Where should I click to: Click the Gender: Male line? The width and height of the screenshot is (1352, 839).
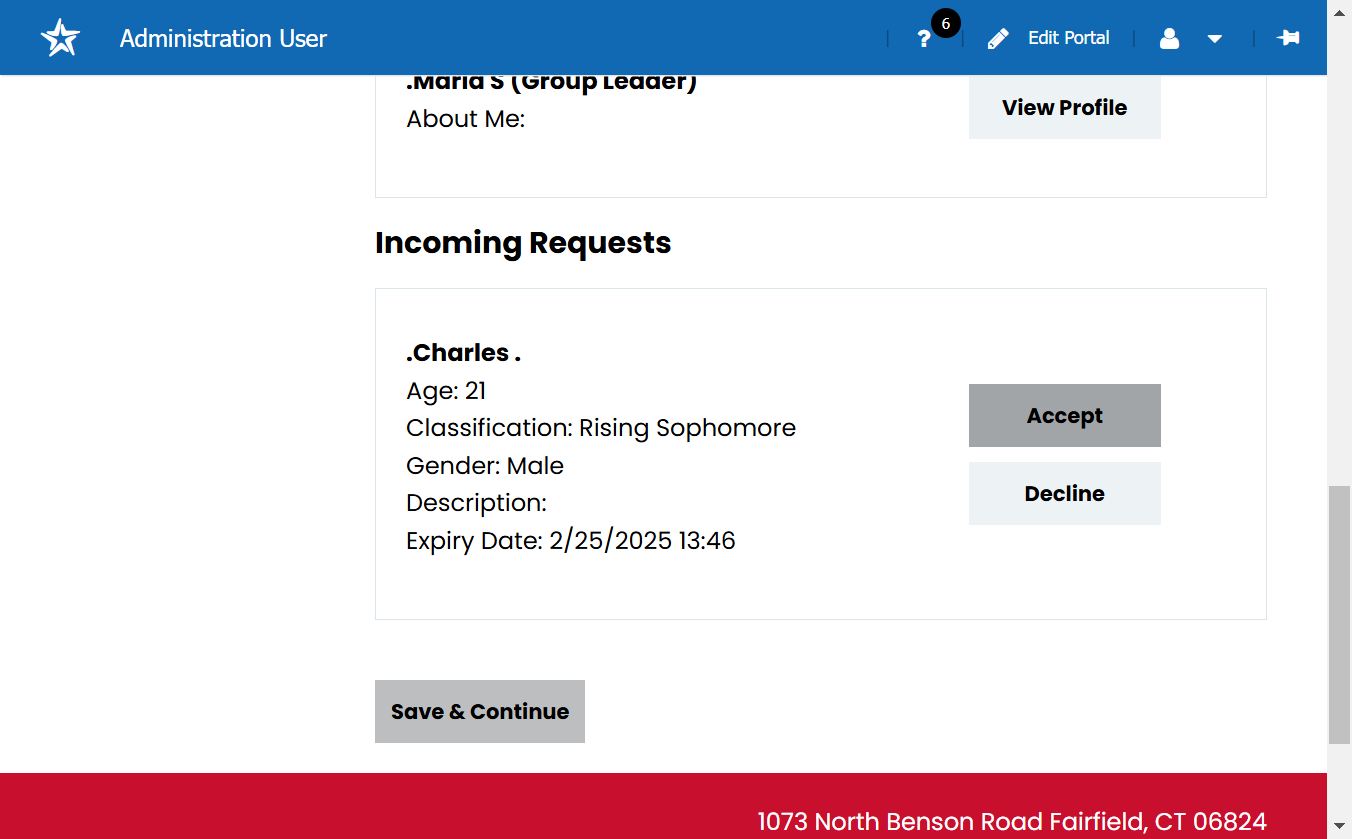tap(485, 466)
